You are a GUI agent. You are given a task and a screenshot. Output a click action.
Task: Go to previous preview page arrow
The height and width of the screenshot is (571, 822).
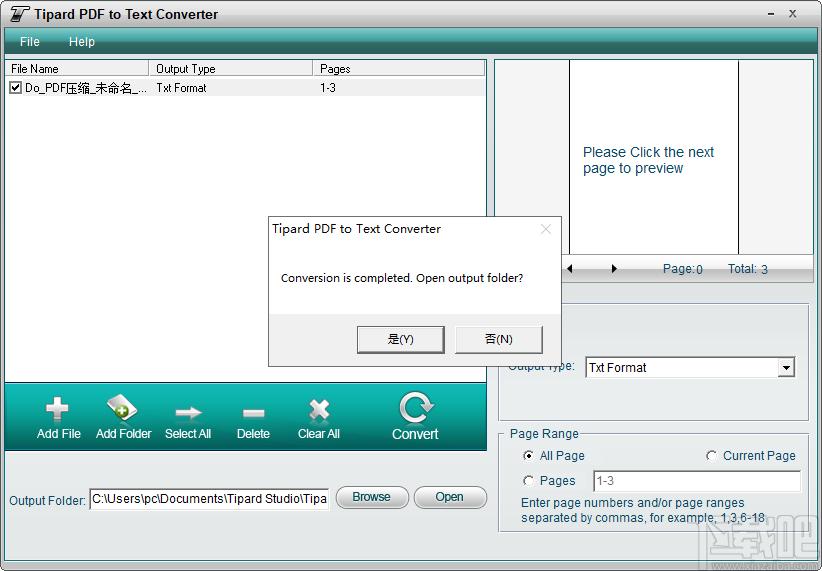pos(570,268)
